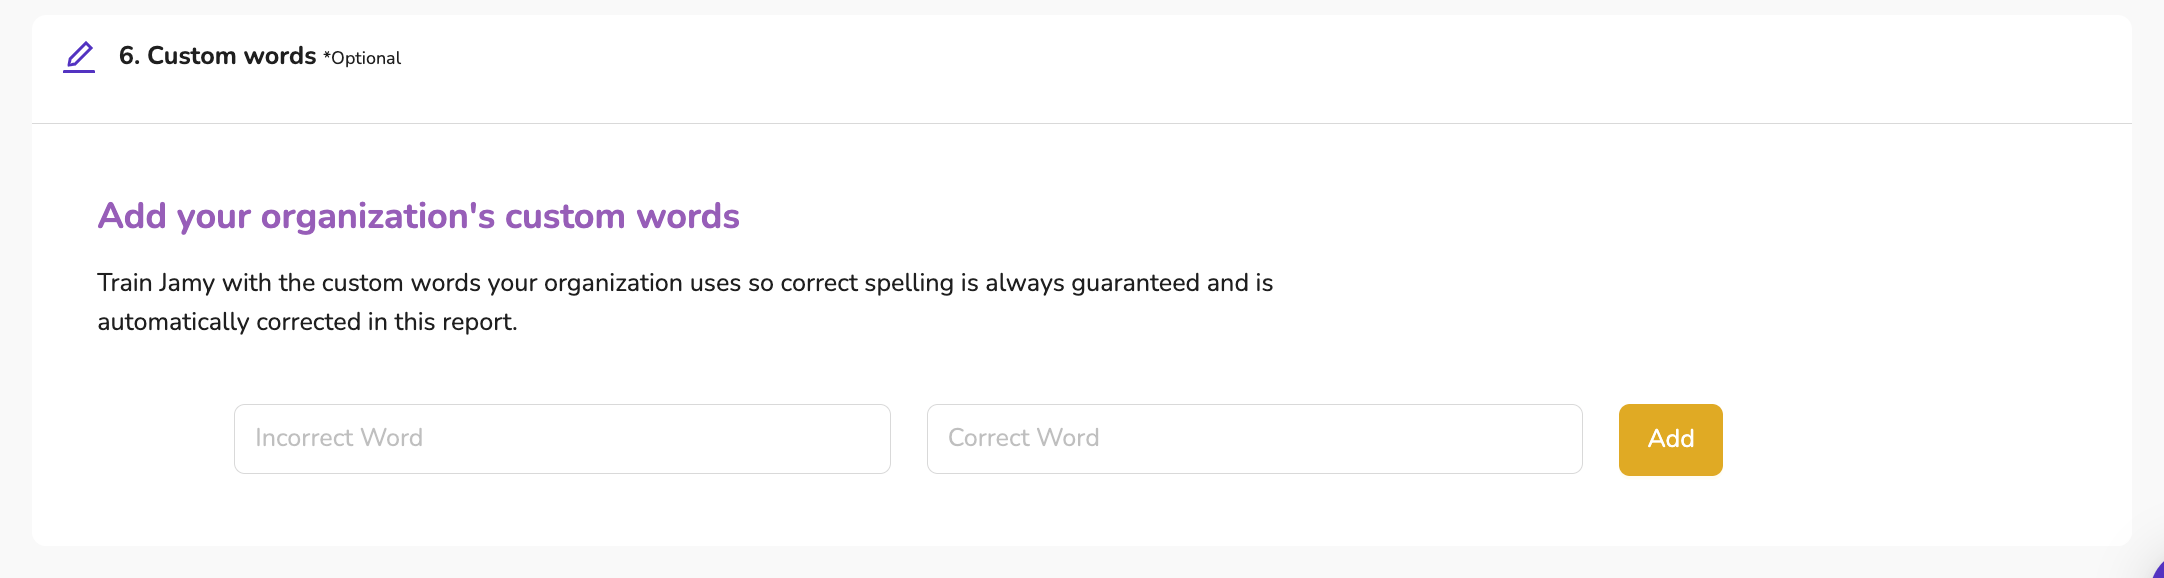Place the cursor in the 'Incorrect Word' placeholder

click(339, 438)
